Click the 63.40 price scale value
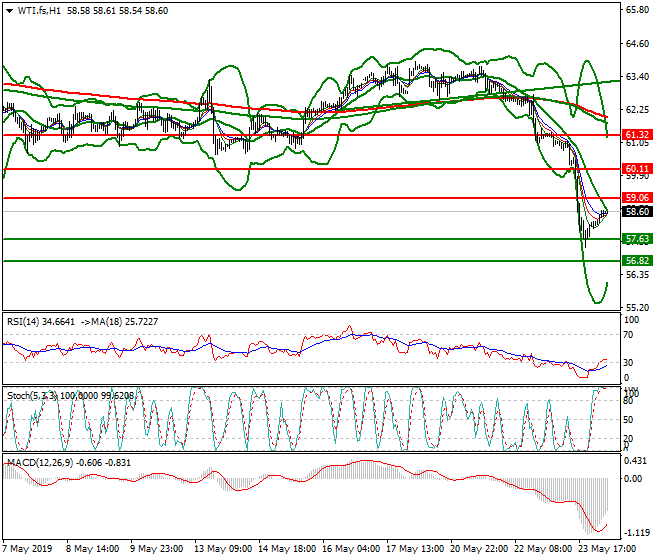The image size is (660, 560). pyautogui.click(x=637, y=77)
